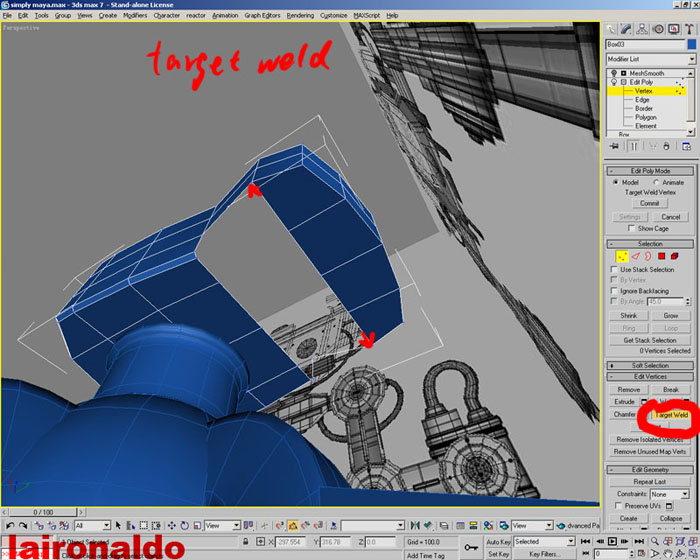Select Polygon in the modifier stack

pyautogui.click(x=645, y=117)
